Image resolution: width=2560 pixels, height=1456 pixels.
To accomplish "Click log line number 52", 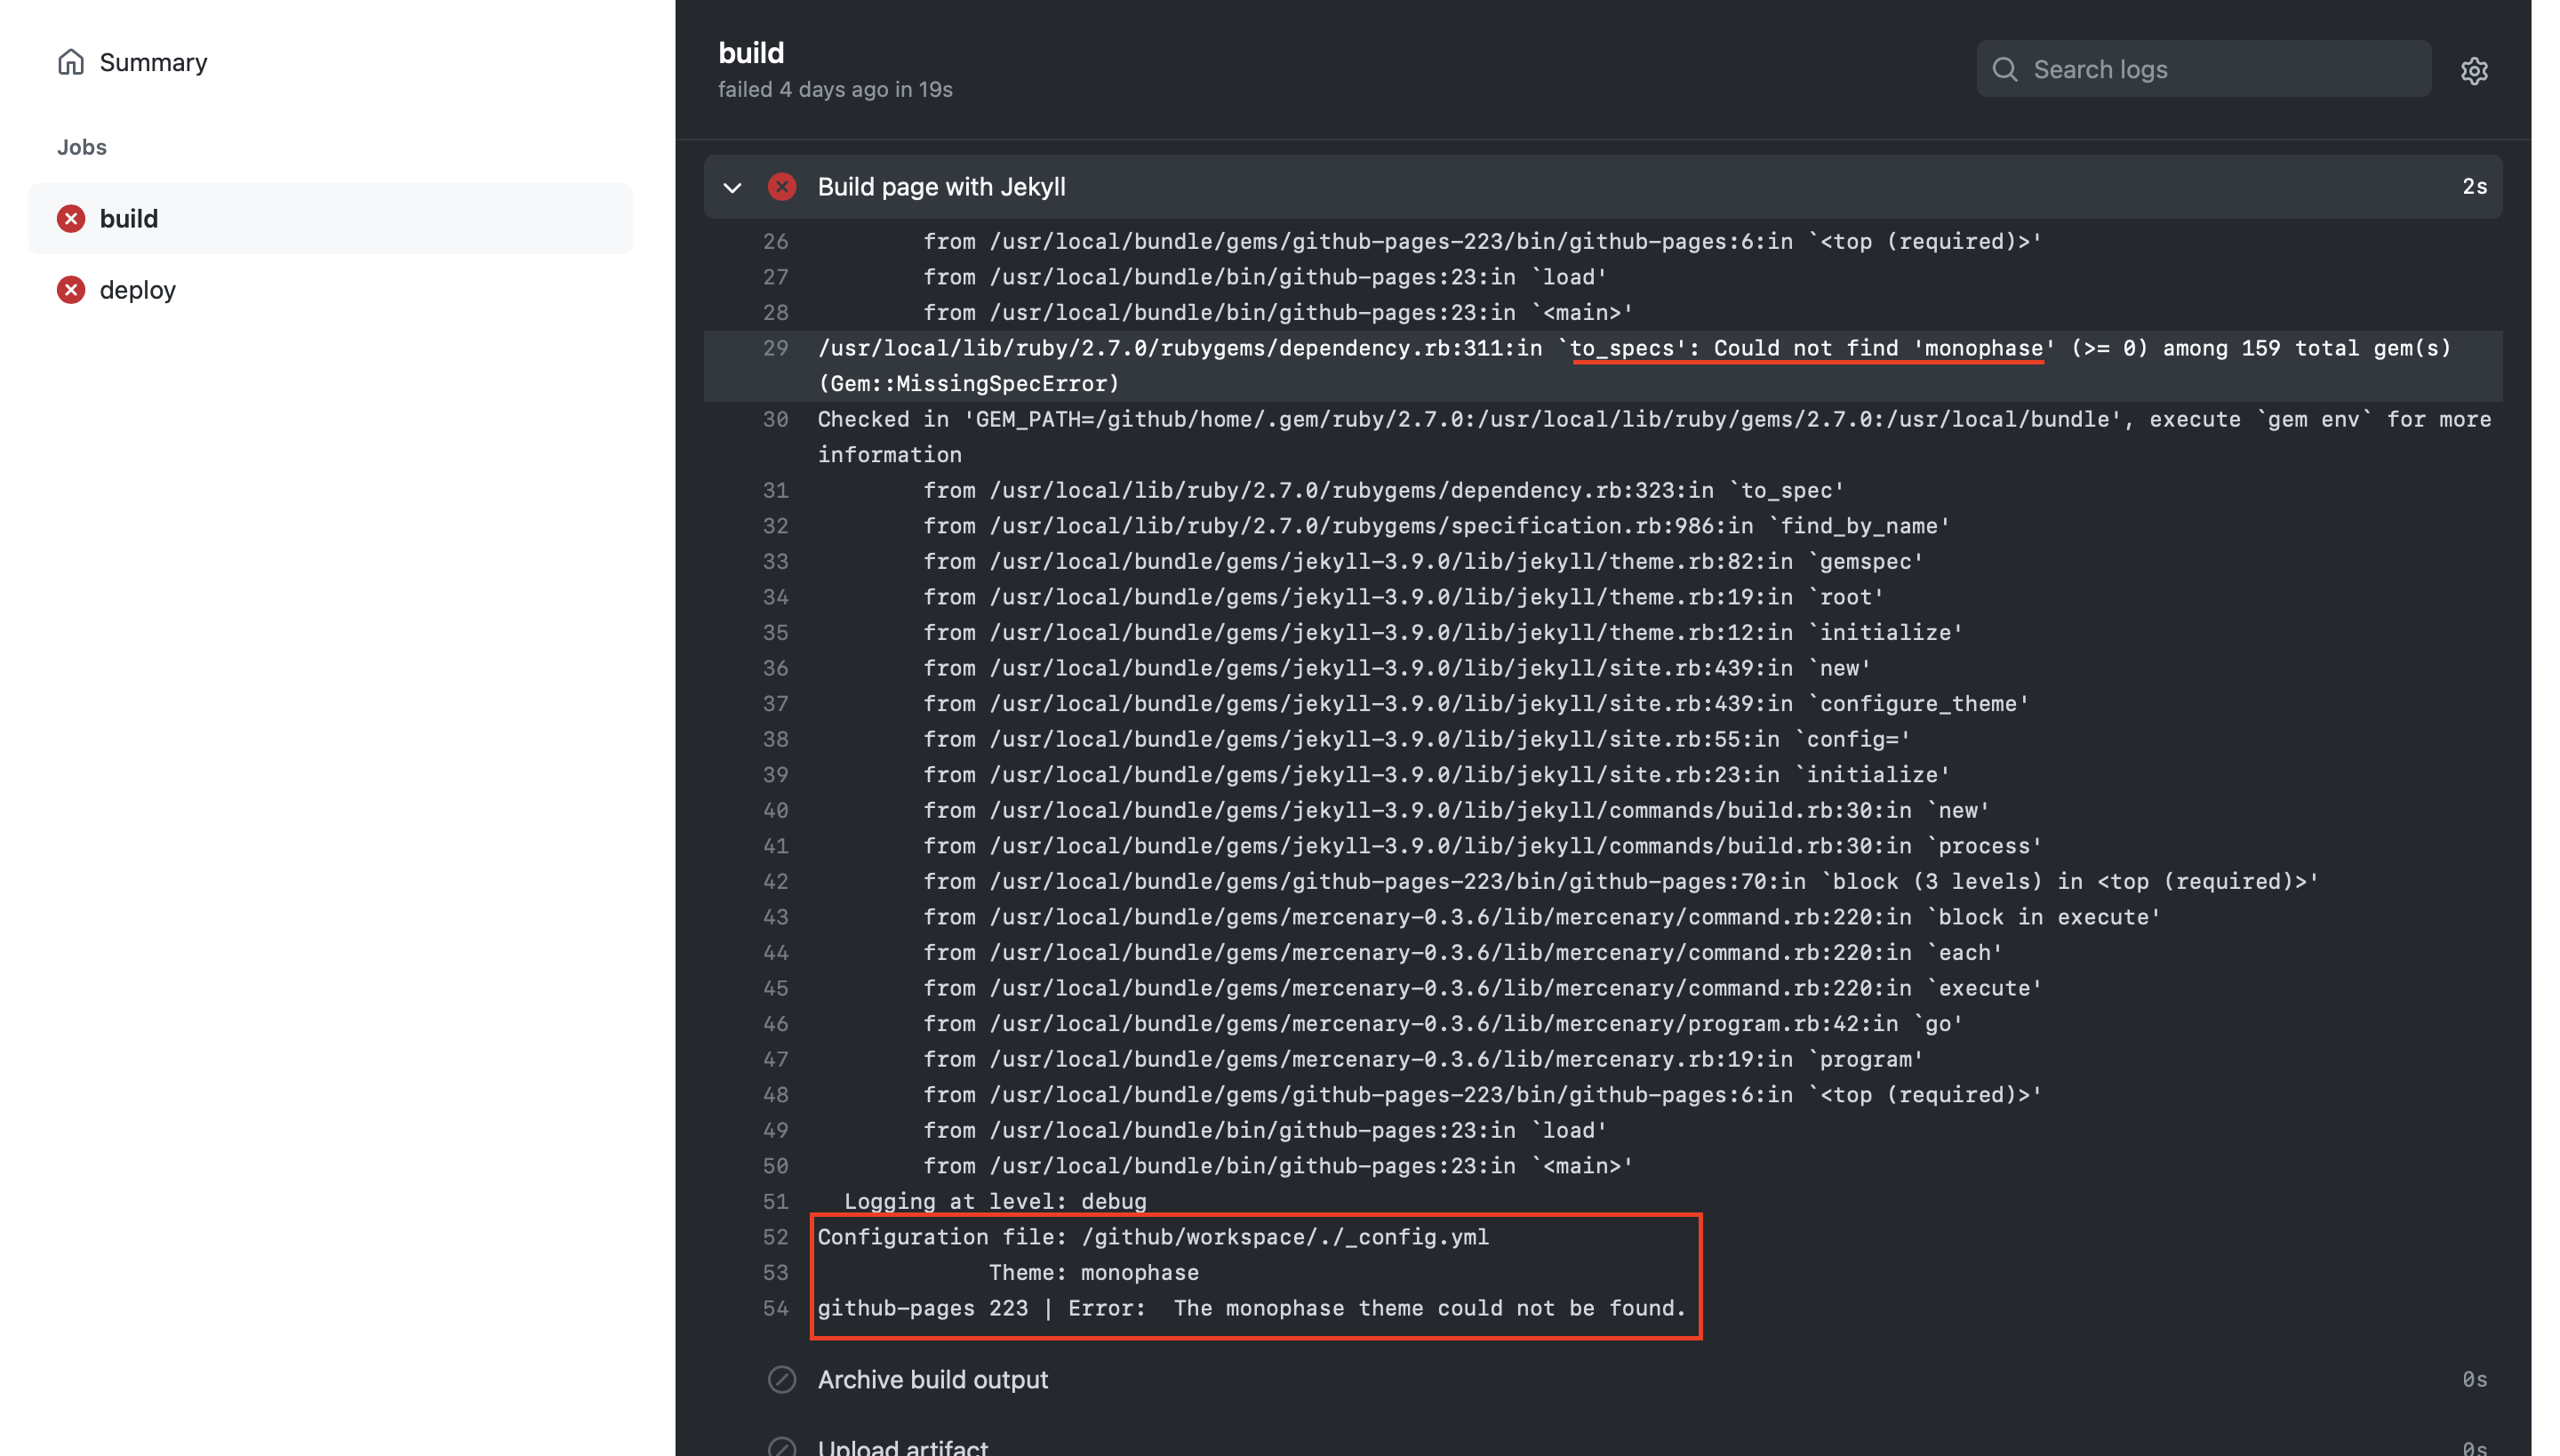I will tap(775, 1237).
